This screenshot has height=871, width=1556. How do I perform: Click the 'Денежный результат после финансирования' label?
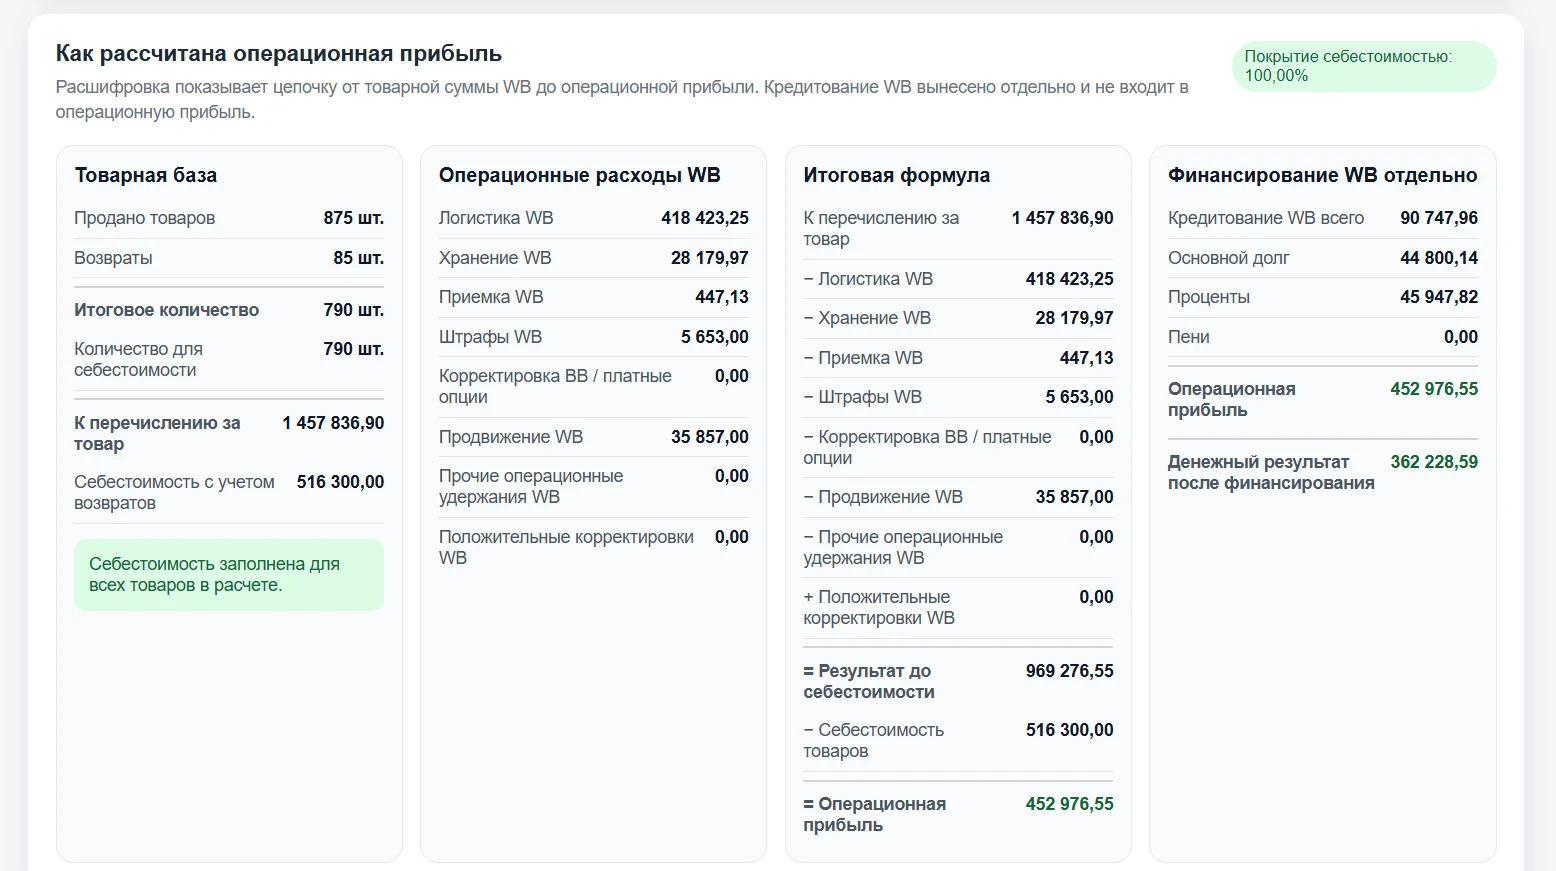coord(1271,472)
